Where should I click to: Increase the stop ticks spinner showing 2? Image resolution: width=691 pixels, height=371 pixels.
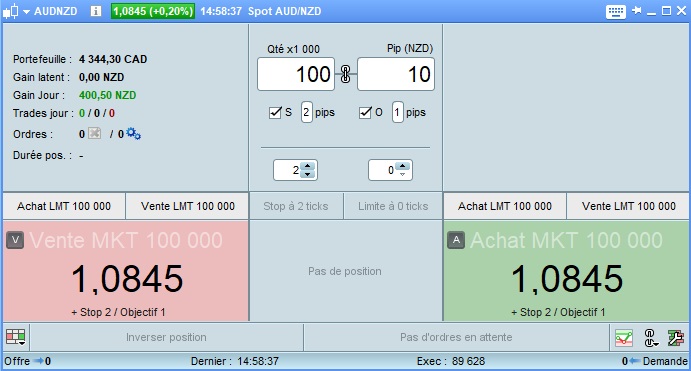click(x=308, y=166)
